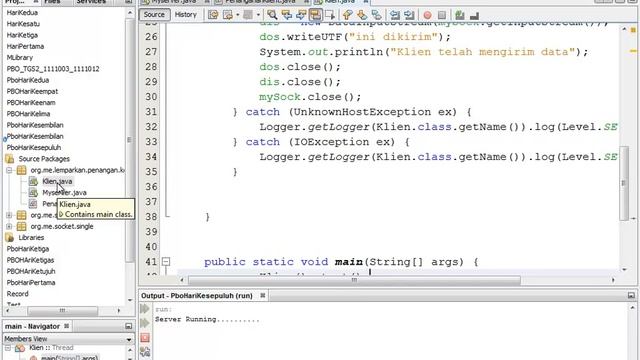Click yellow warning mark in error stripe
Viewport: 640px width, 360px height.
[x=633, y=51]
